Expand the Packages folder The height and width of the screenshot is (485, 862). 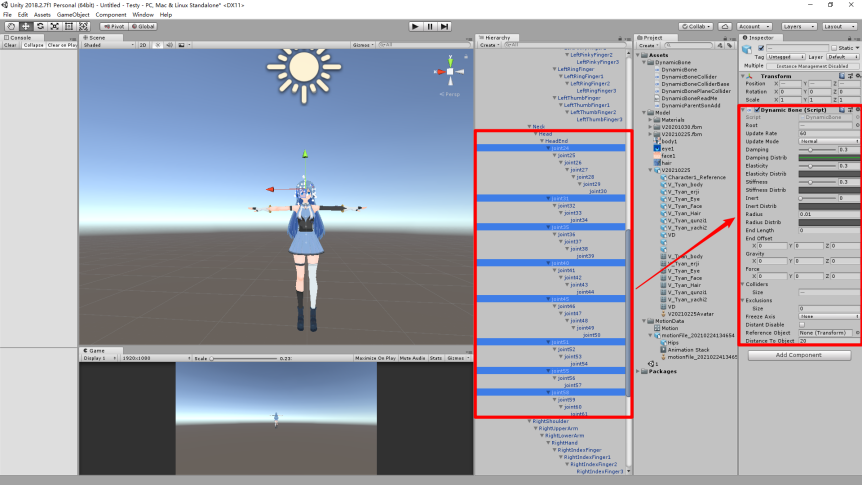[x=639, y=371]
